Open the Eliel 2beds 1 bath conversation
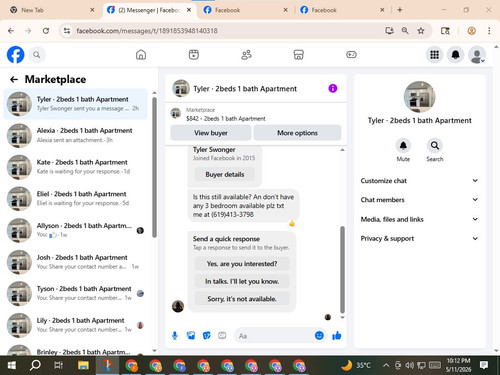 [x=75, y=199]
